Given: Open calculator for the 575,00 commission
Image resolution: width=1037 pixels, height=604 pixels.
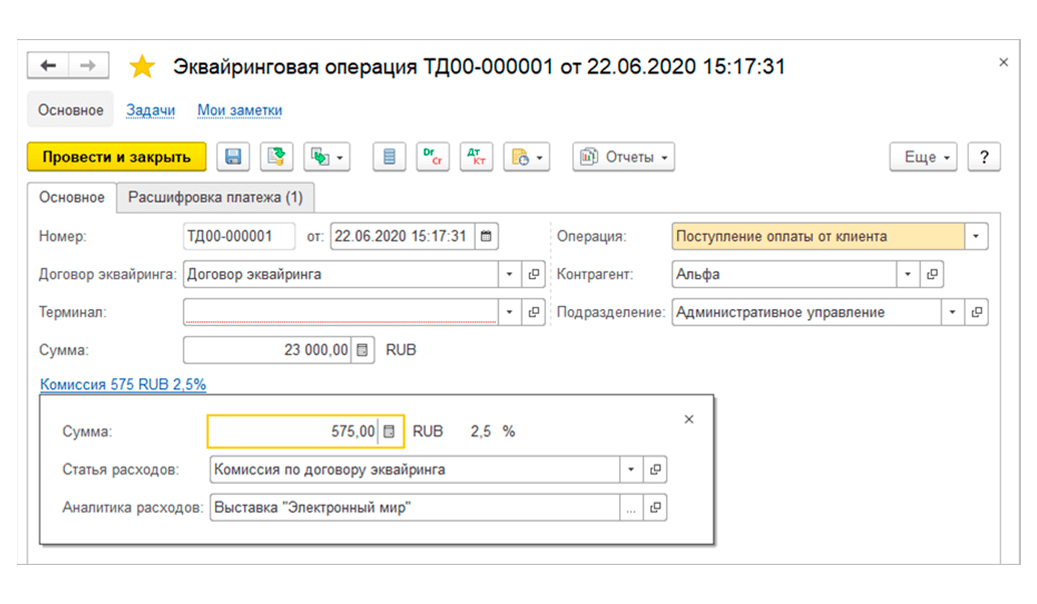Looking at the screenshot, I should pyautogui.click(x=390, y=431).
